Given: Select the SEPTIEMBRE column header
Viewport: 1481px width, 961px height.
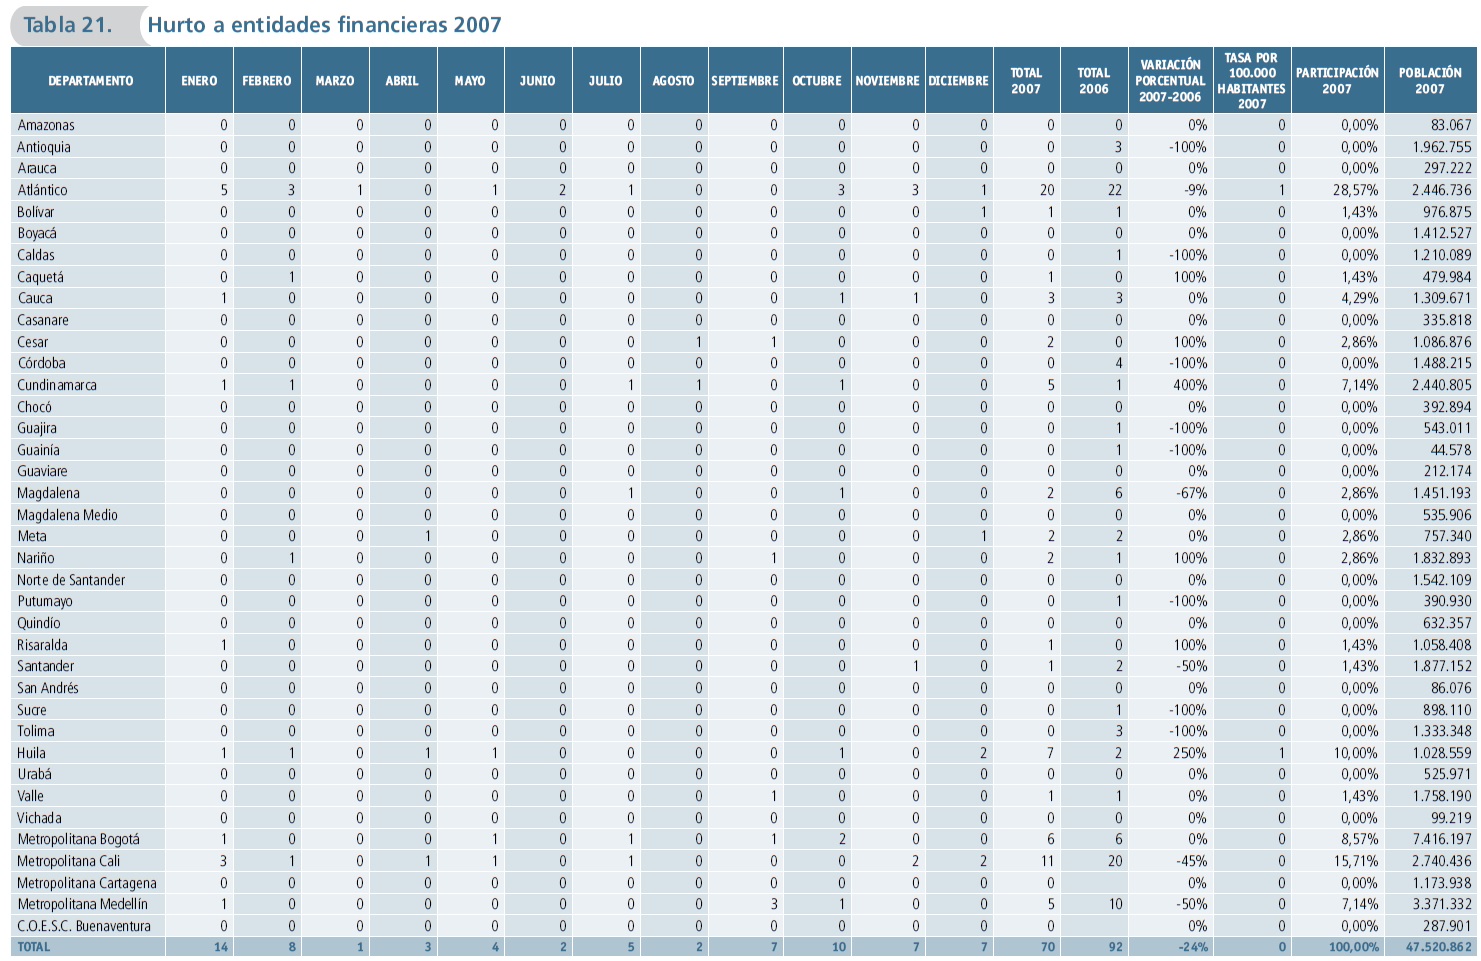Looking at the screenshot, I should (x=745, y=81).
